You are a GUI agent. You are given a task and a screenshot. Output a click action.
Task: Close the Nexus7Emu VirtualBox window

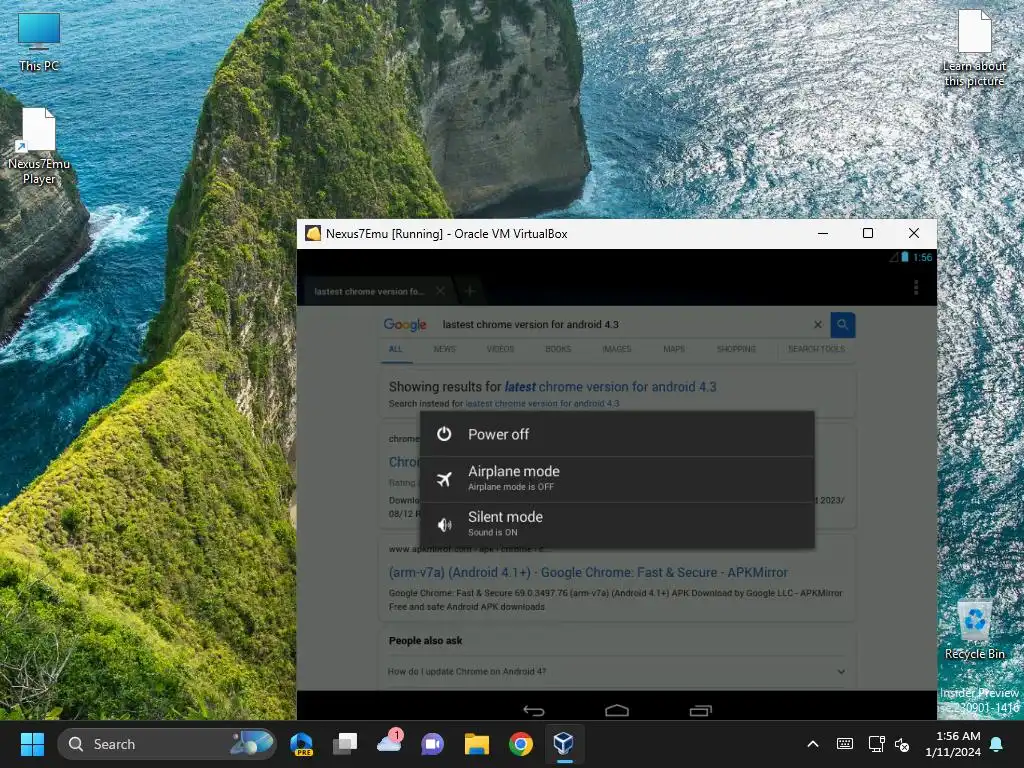914,233
